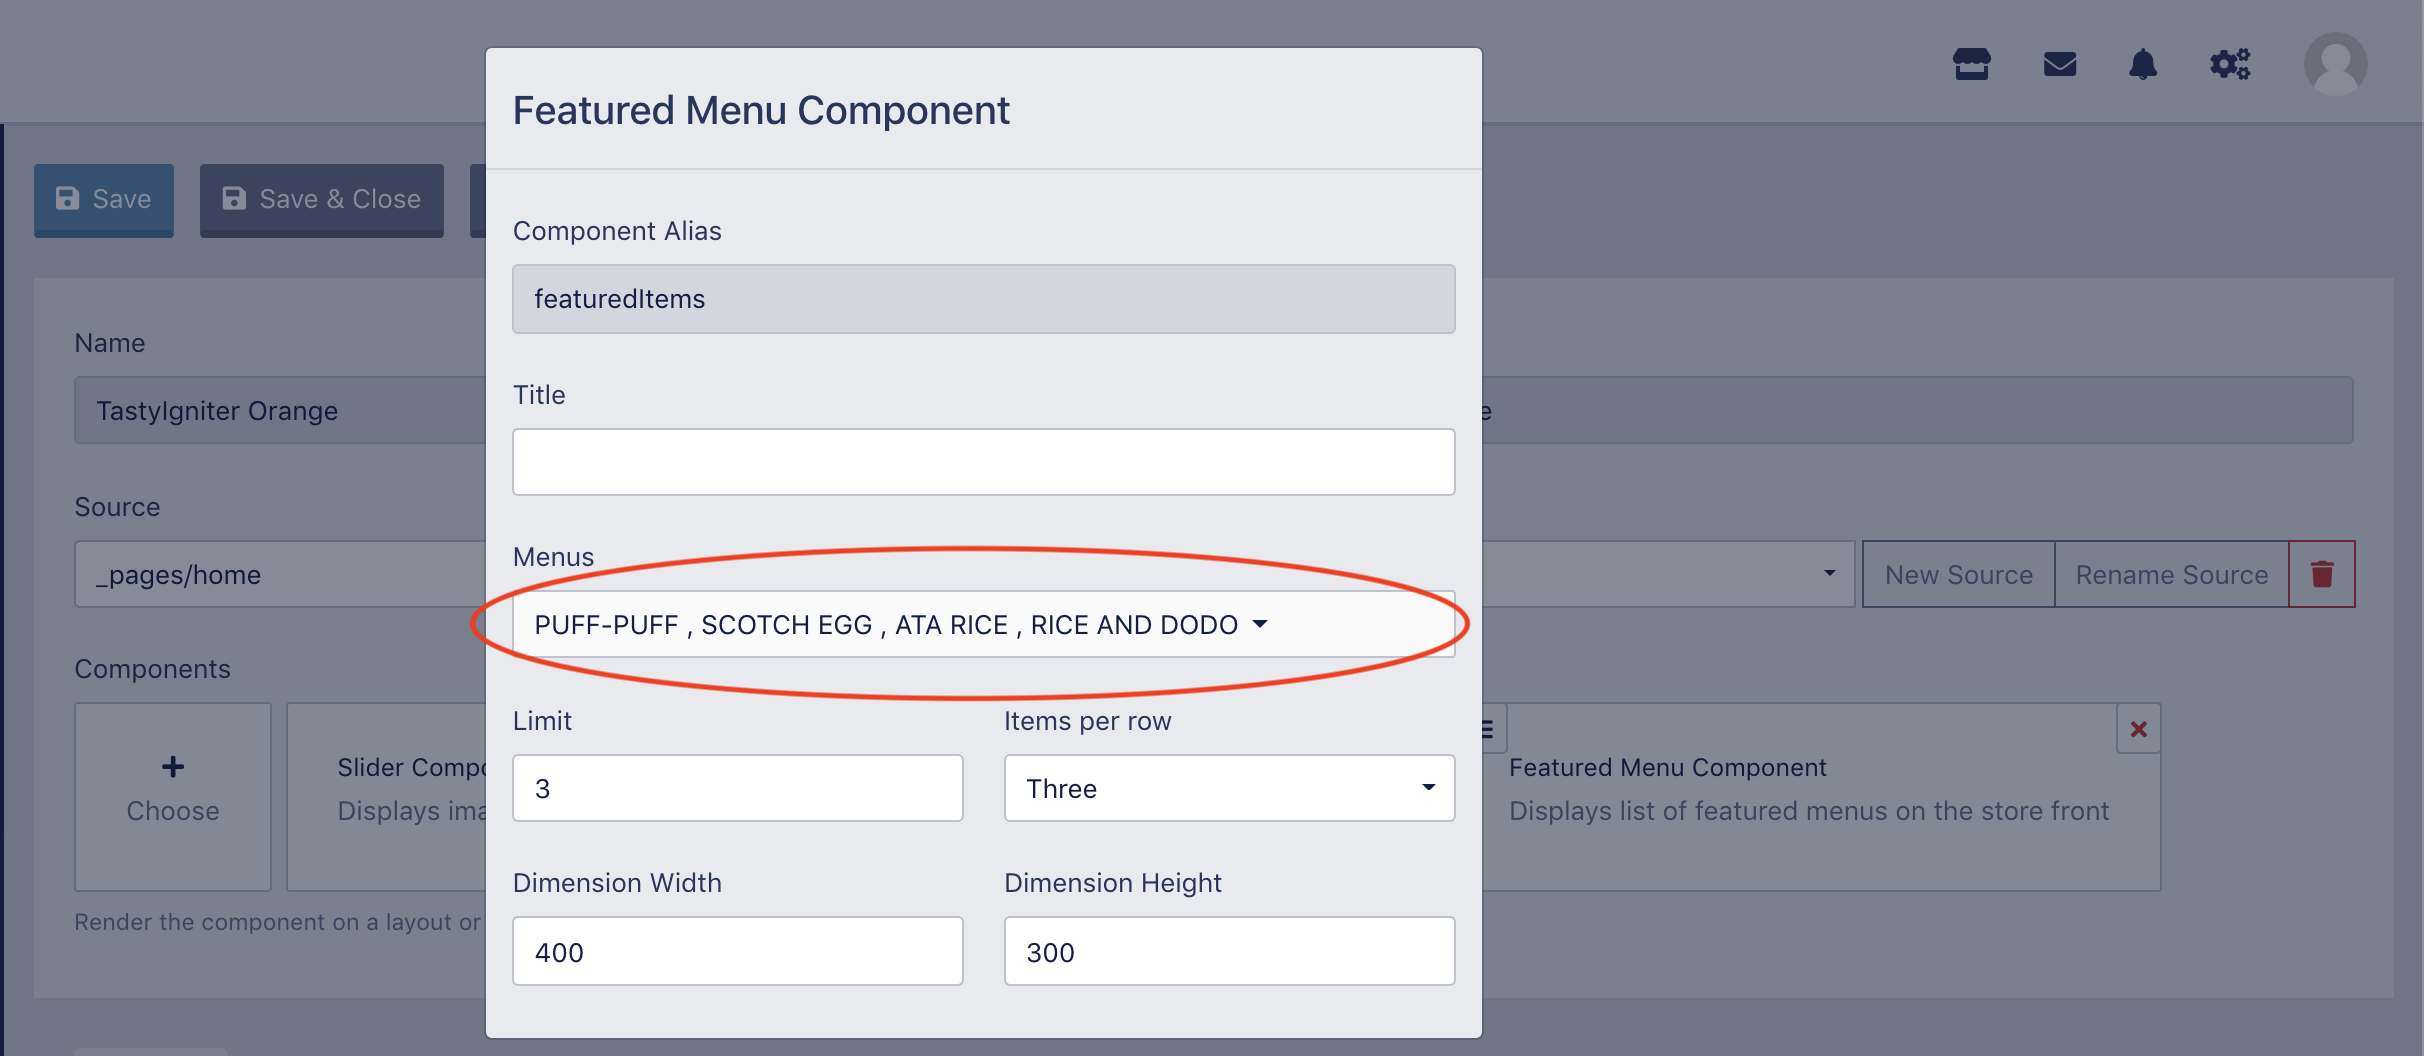Open the notifications bell icon
The width and height of the screenshot is (2424, 1056).
[x=2142, y=64]
